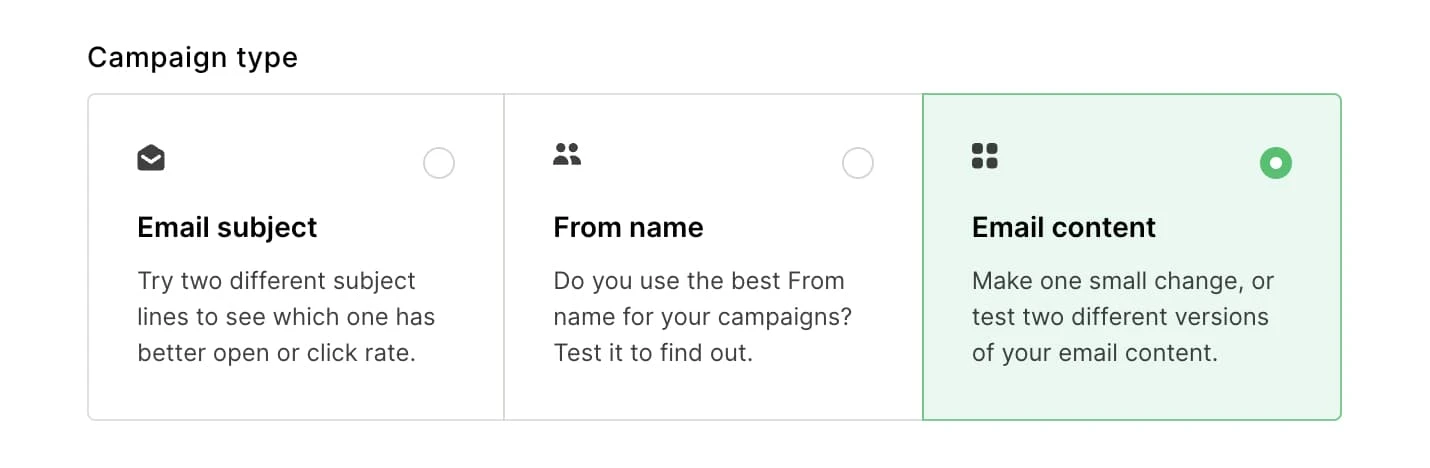Click the "Try two different subject" description line

276,281
